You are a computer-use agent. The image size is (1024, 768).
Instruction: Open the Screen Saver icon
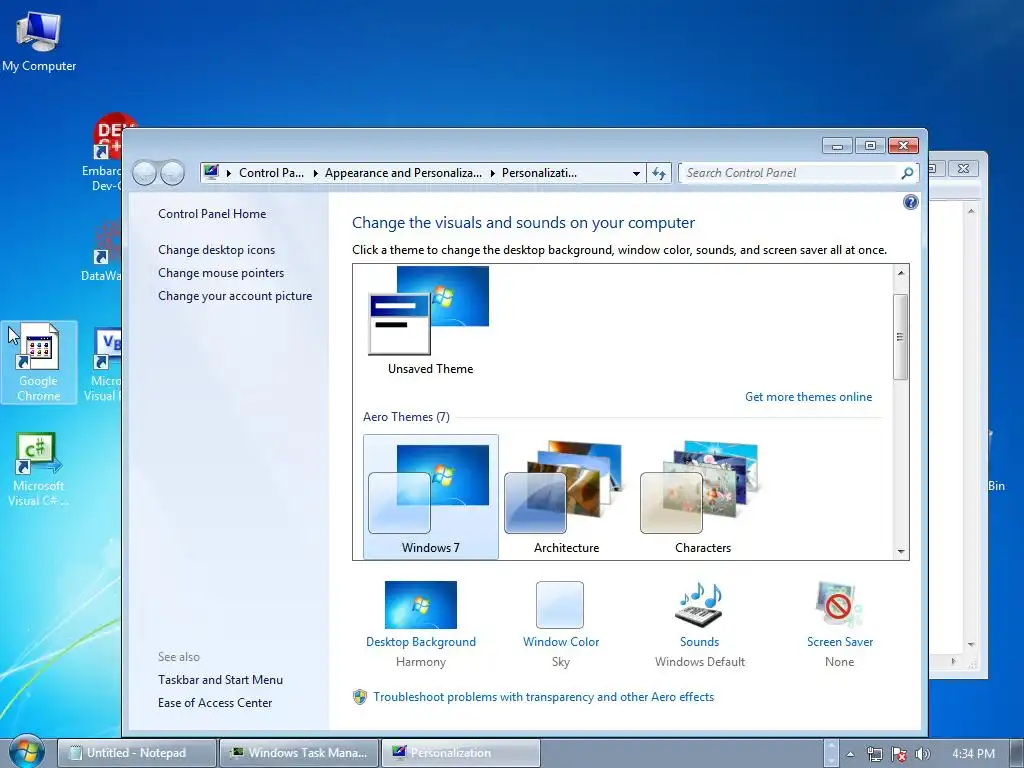[x=839, y=605]
